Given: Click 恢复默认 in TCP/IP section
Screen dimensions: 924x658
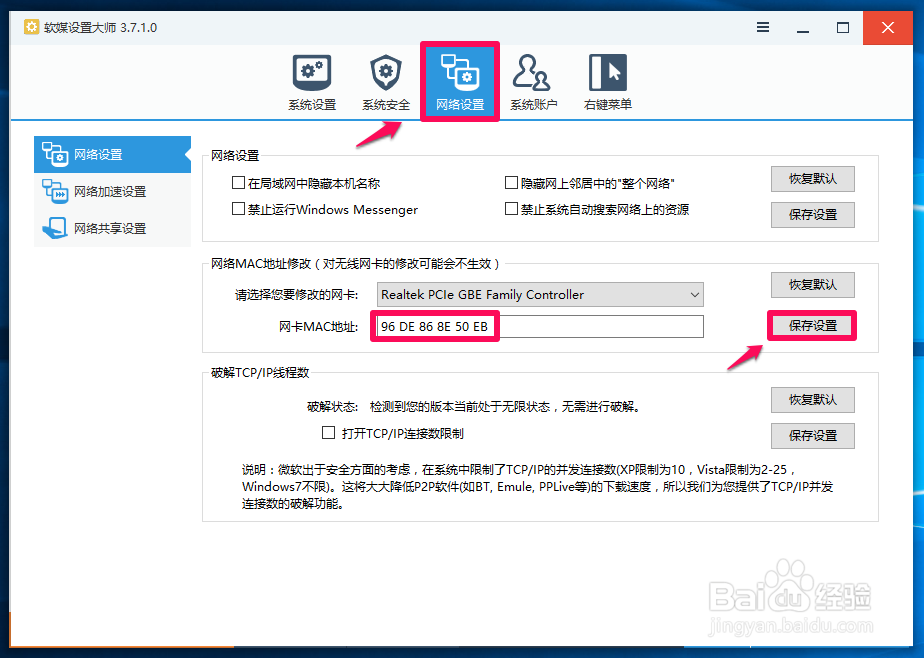Looking at the screenshot, I should pyautogui.click(x=812, y=400).
